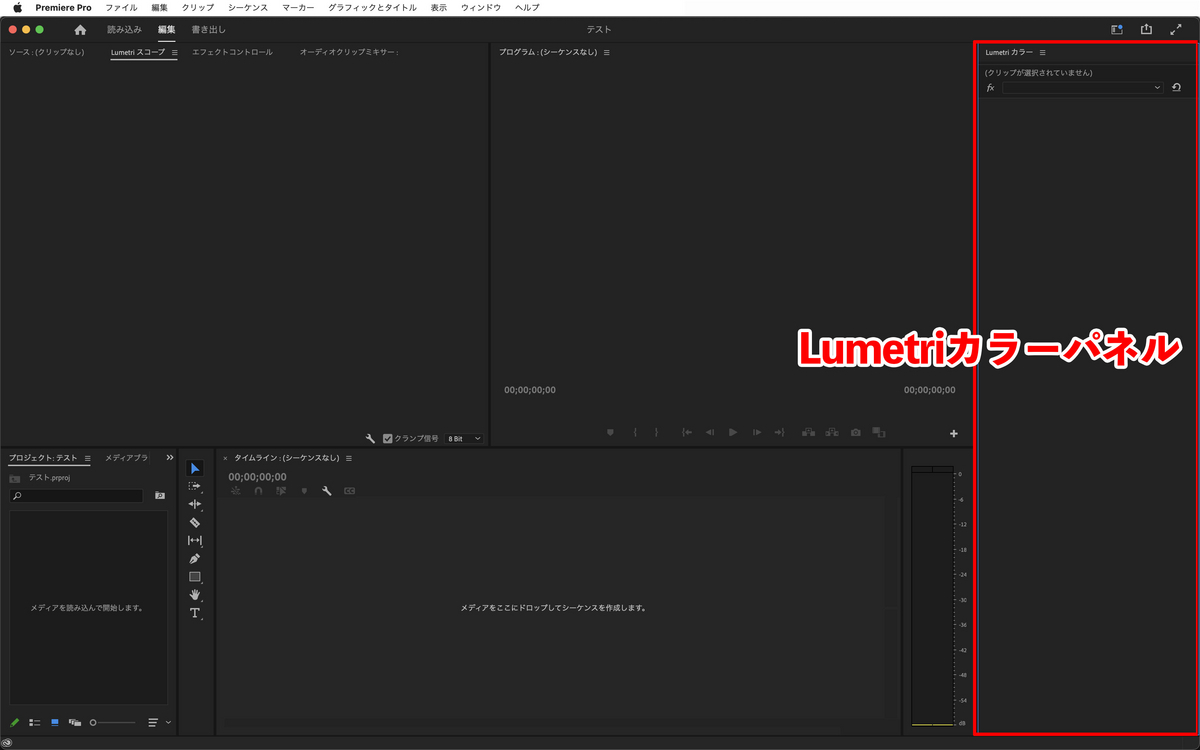Open the Lumetri Scopes wrench settings
The image size is (1200, 750).
370,438
